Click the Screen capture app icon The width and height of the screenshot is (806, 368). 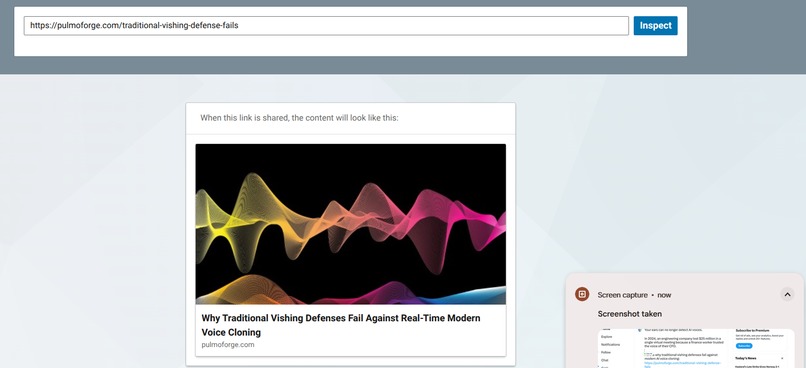582,295
